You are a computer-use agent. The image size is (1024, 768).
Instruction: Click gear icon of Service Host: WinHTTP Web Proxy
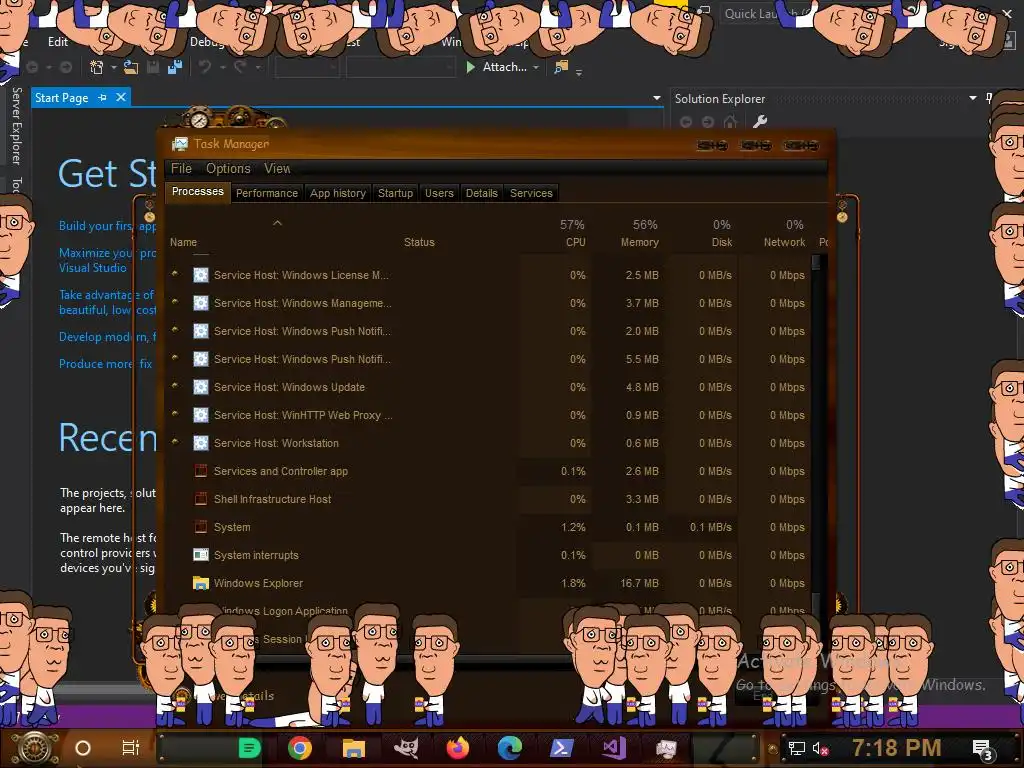tap(200, 415)
